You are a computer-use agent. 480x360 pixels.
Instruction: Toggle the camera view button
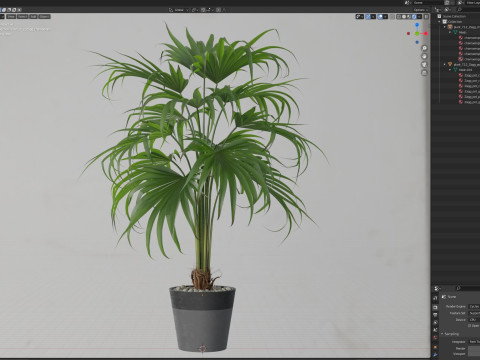424,64
